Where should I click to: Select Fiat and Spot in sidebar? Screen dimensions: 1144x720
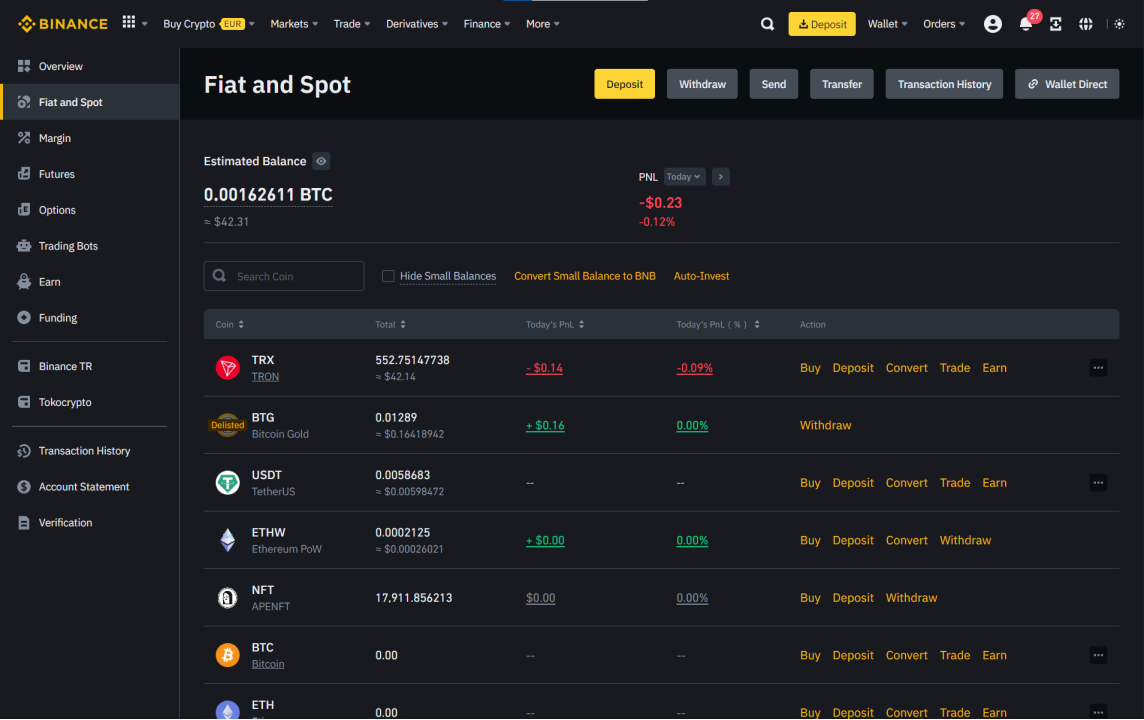point(90,102)
